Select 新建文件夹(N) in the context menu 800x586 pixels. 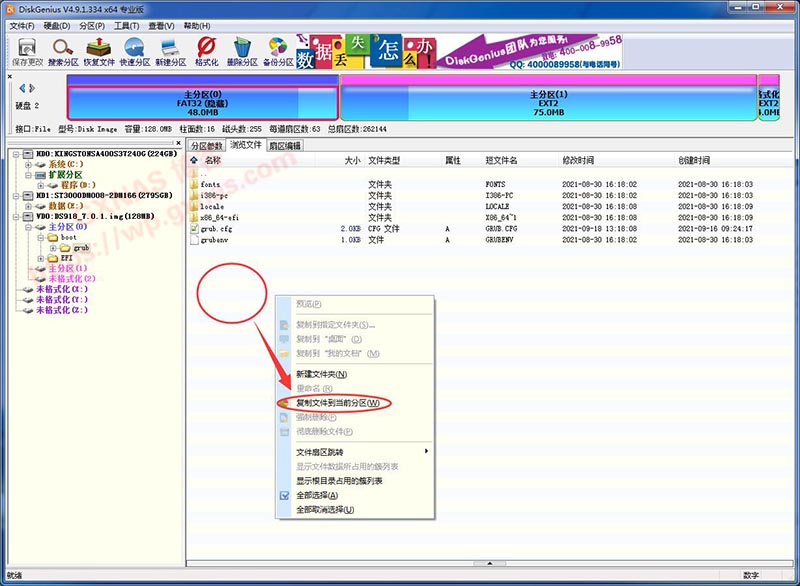coord(321,374)
